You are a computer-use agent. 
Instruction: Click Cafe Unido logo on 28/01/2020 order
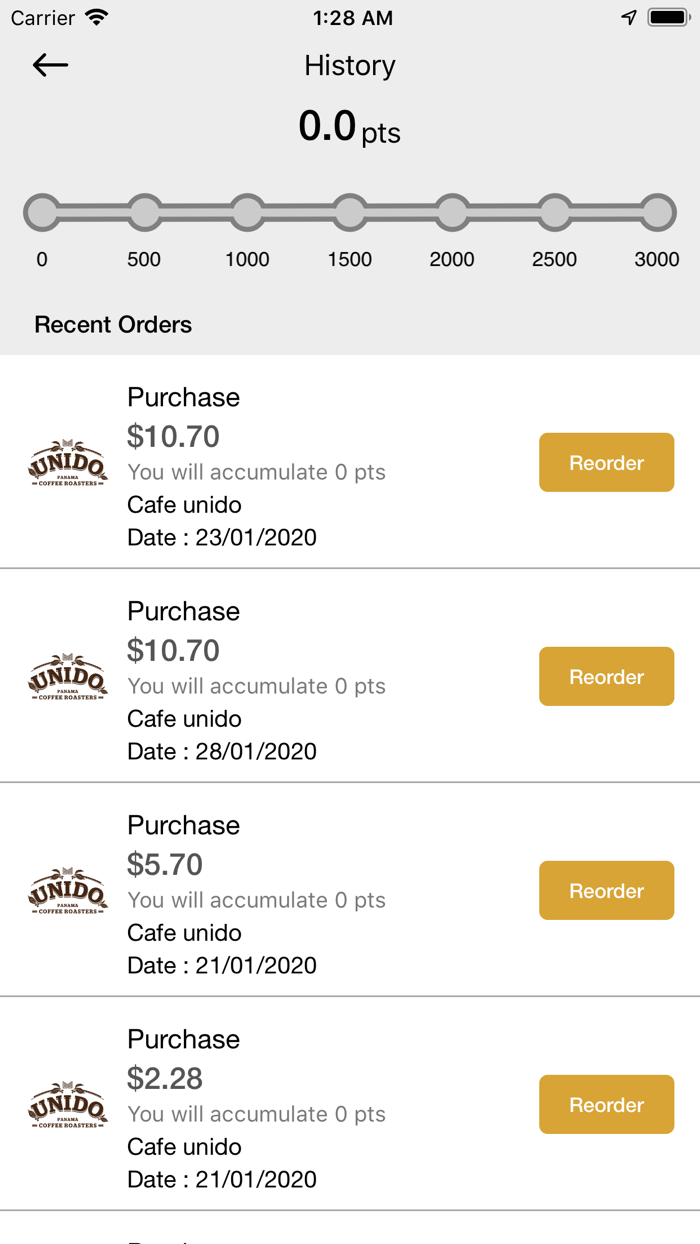coord(67,677)
